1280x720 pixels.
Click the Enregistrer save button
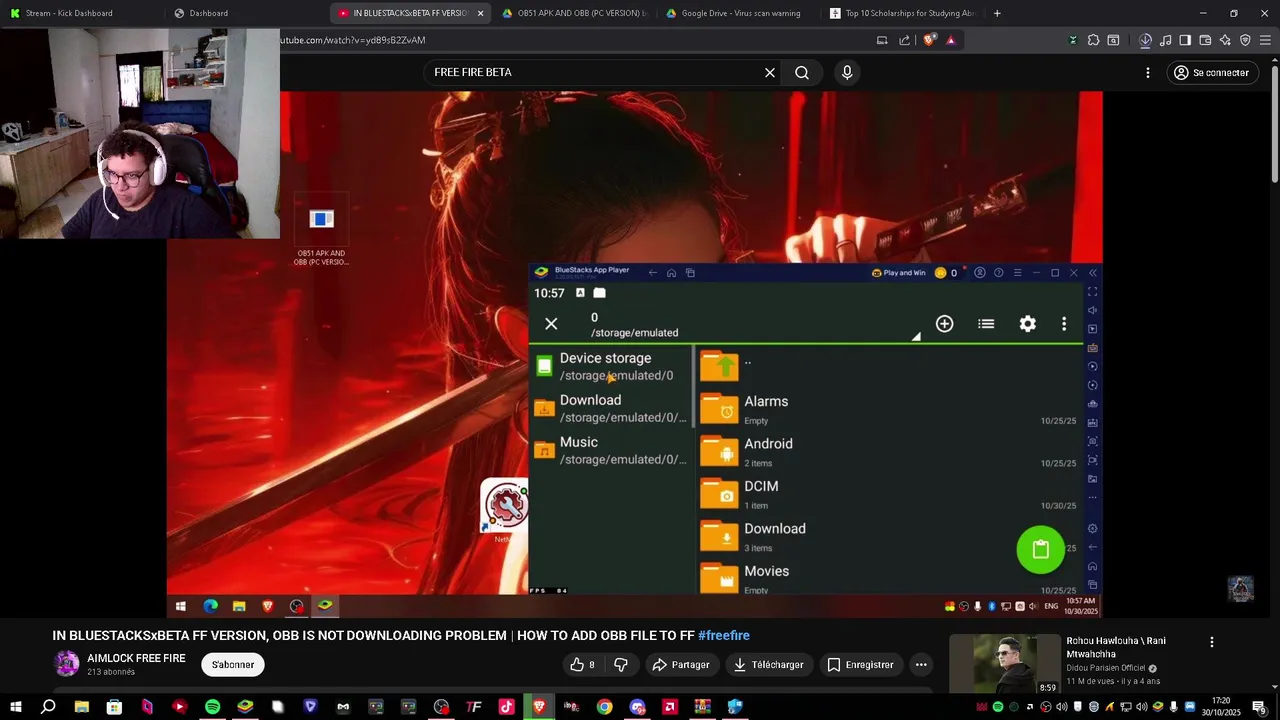click(x=860, y=664)
